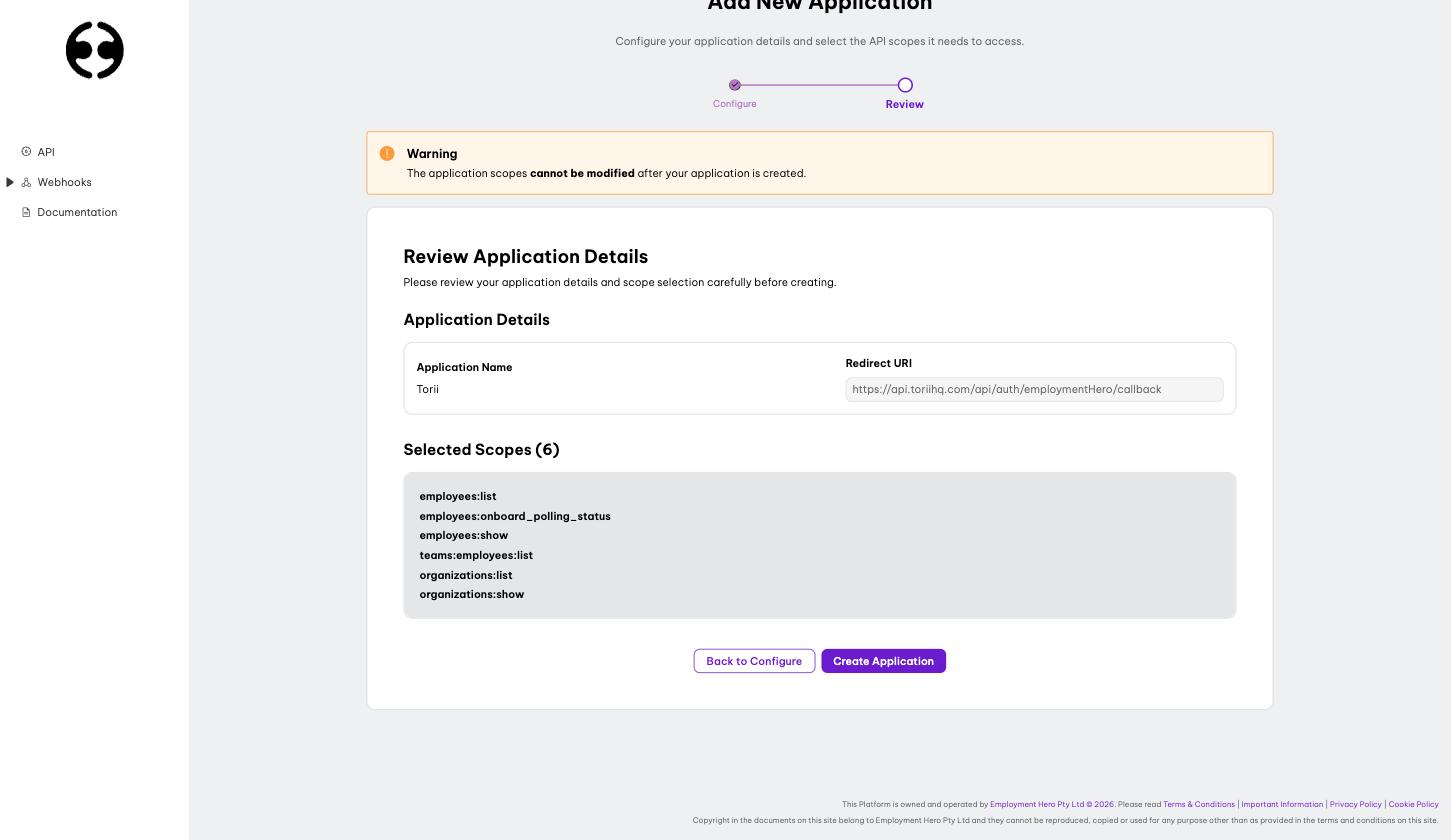
Task: Select the Review step label
Action: (905, 104)
